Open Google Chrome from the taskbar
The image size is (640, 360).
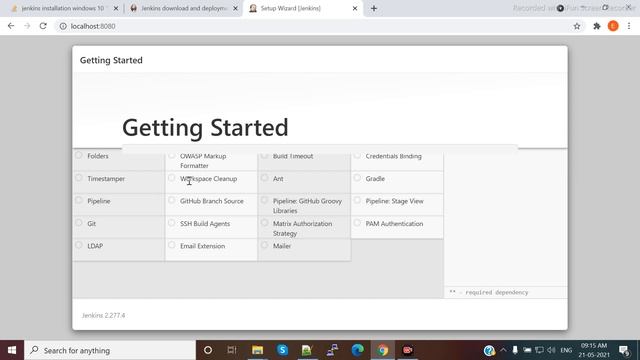(x=382, y=350)
